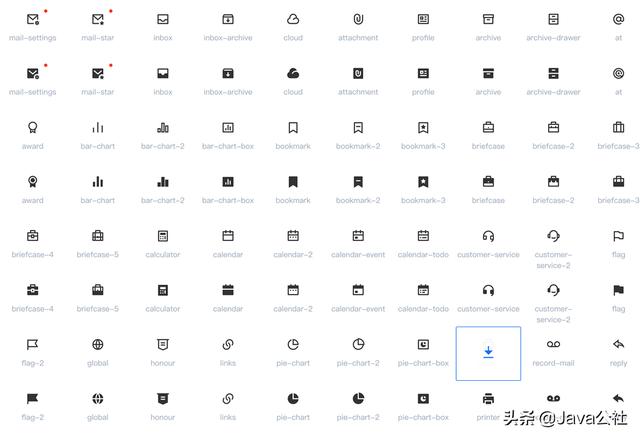Viewport: 640px width, 439px height.
Task: Select the filled printer icon
Action: [x=488, y=399]
